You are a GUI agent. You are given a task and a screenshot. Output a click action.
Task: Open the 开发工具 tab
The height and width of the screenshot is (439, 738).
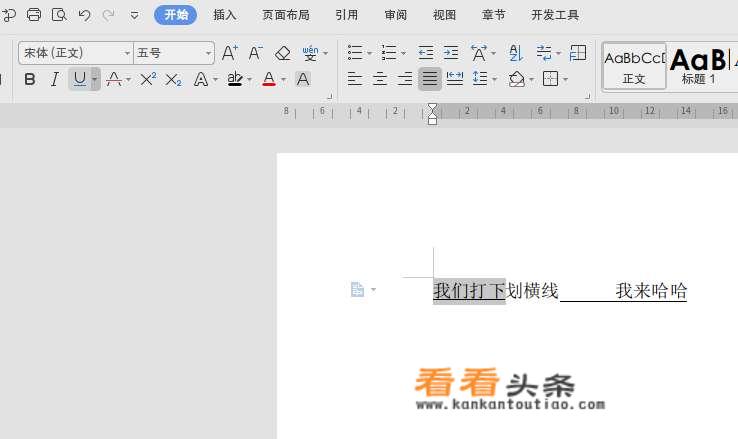point(555,15)
